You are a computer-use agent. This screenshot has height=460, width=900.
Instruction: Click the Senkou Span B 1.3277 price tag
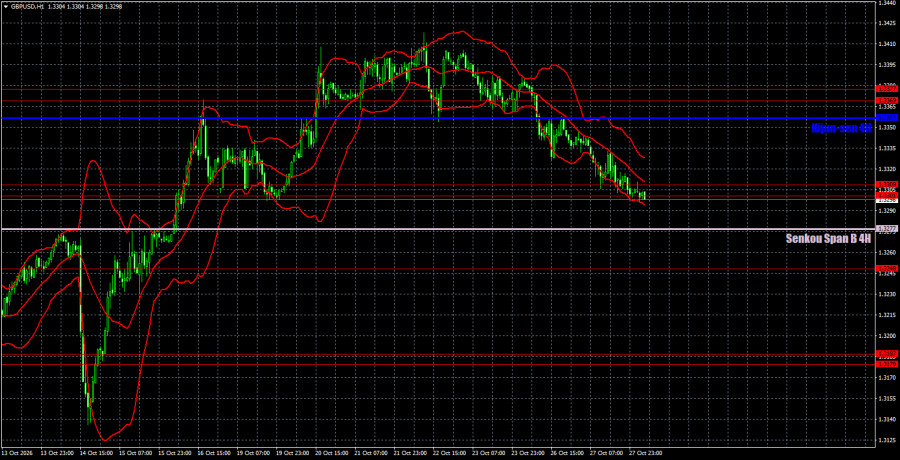point(887,229)
